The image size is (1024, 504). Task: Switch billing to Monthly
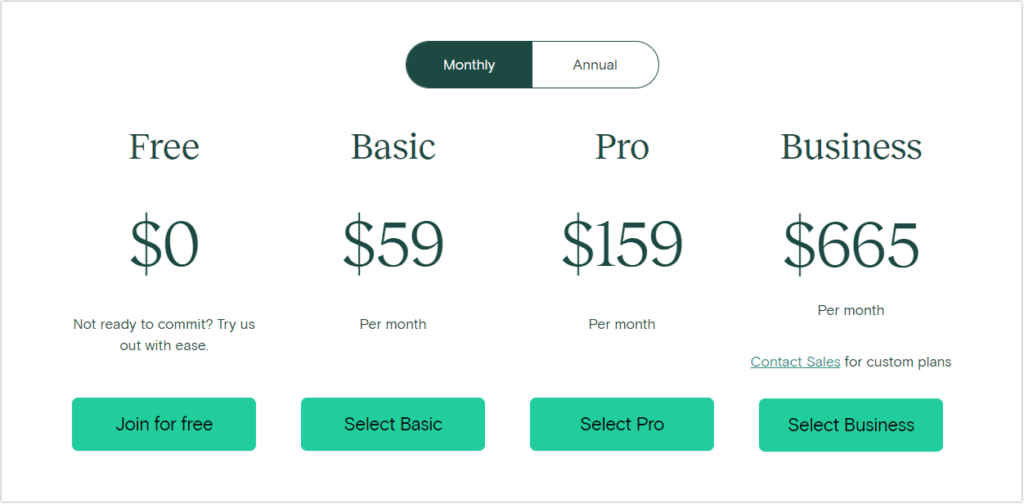click(469, 65)
